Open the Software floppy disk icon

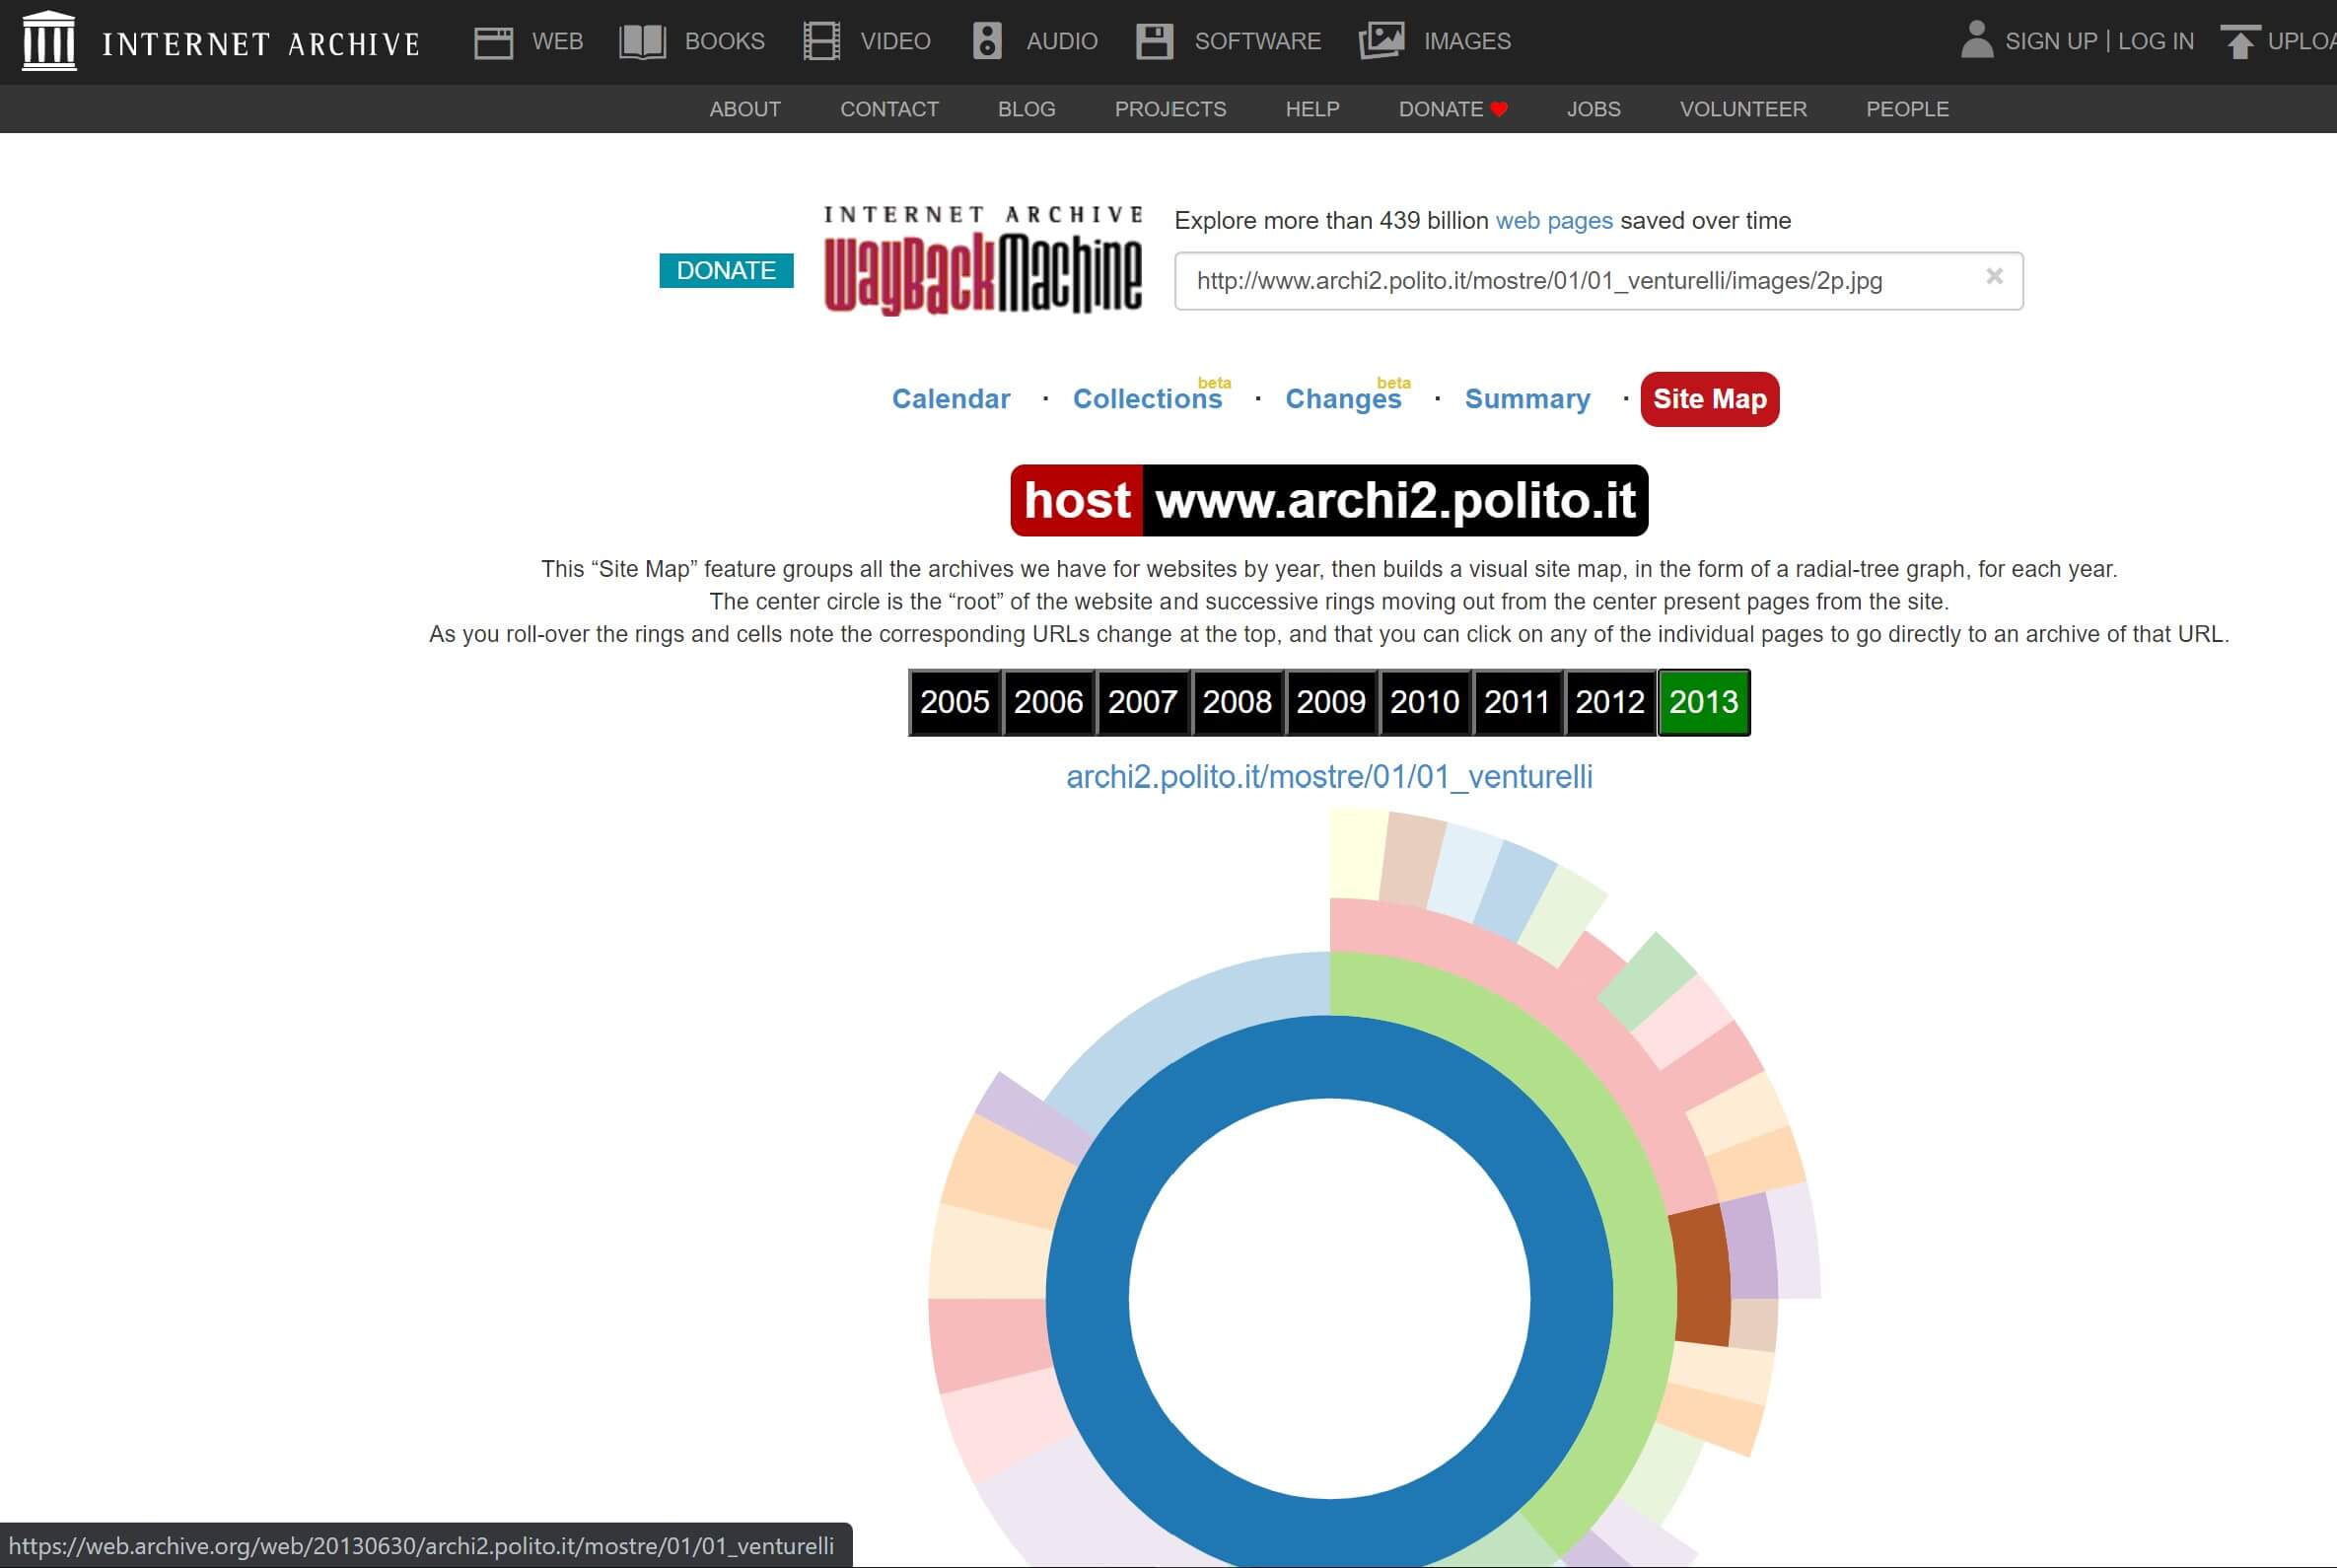(x=1154, y=42)
